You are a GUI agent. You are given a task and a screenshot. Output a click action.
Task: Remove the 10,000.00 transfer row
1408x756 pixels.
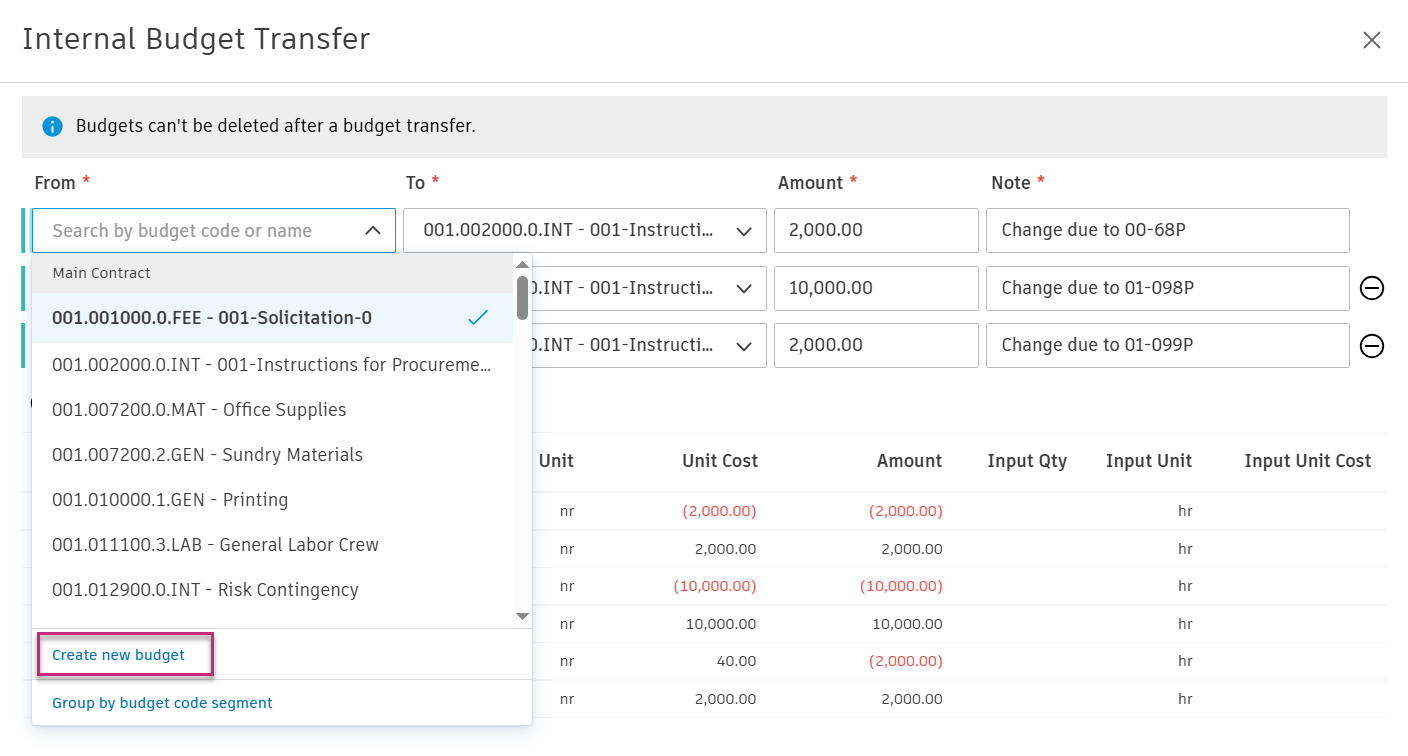1372,288
